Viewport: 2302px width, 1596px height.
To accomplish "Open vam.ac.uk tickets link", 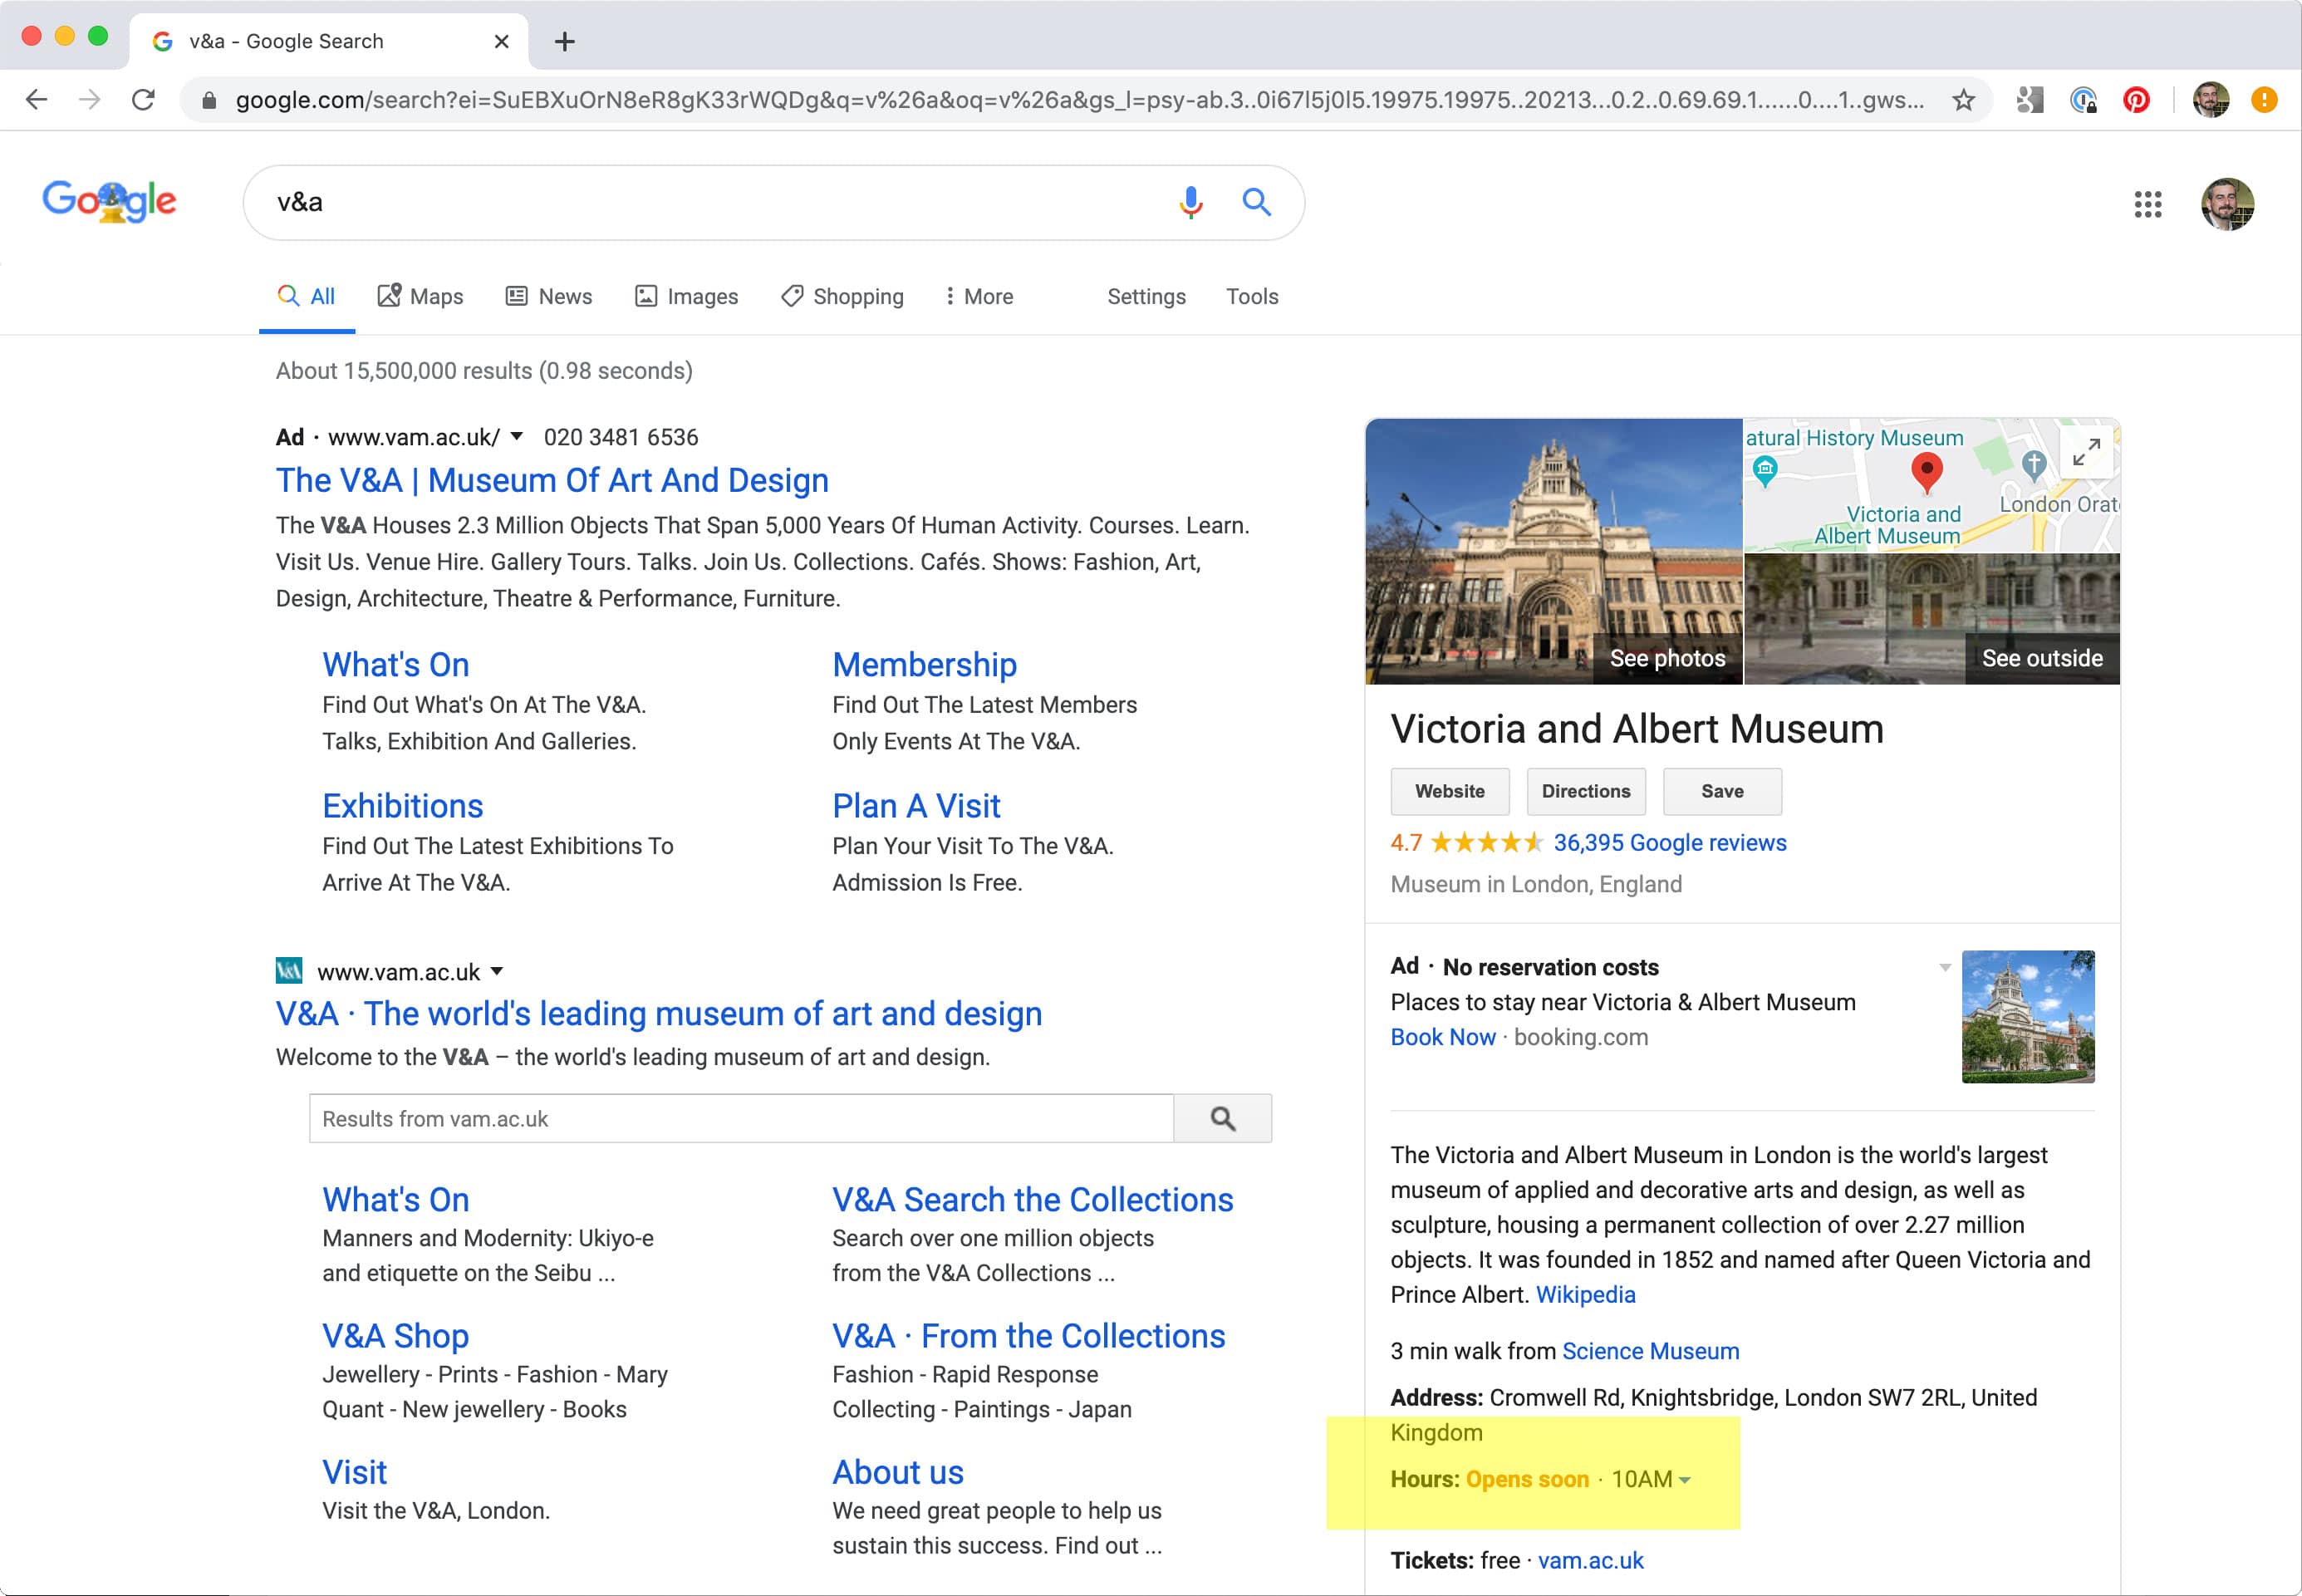I will [x=1590, y=1560].
